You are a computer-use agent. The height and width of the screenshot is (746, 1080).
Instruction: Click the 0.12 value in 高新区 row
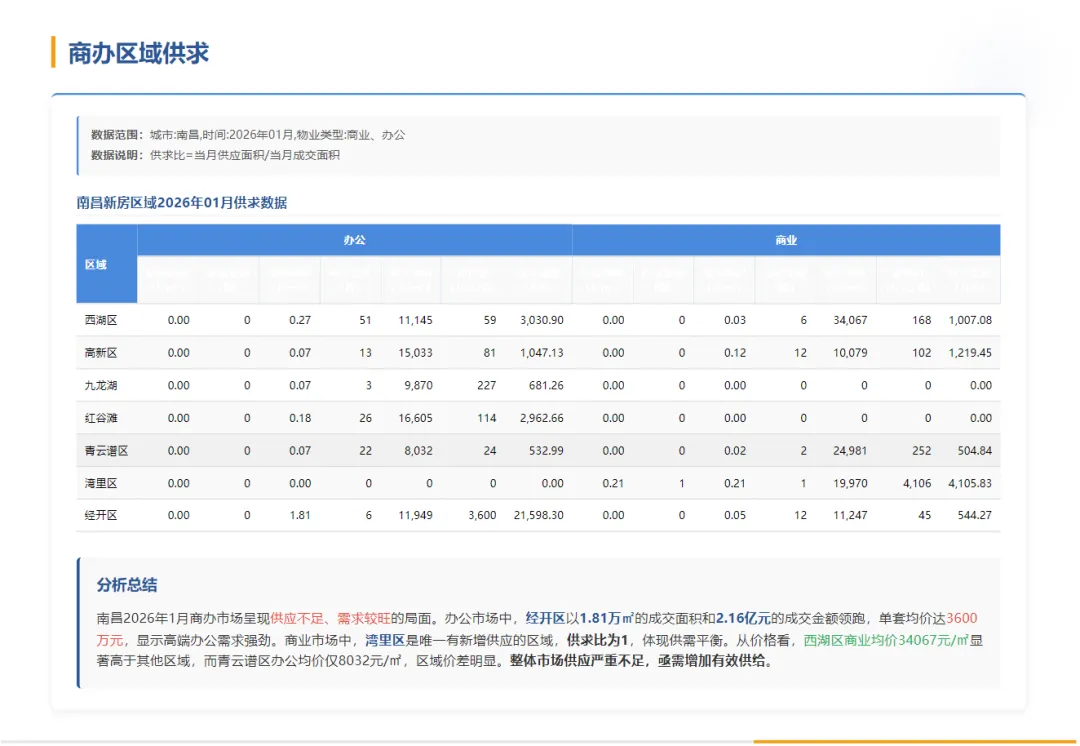pyautogui.click(x=735, y=353)
